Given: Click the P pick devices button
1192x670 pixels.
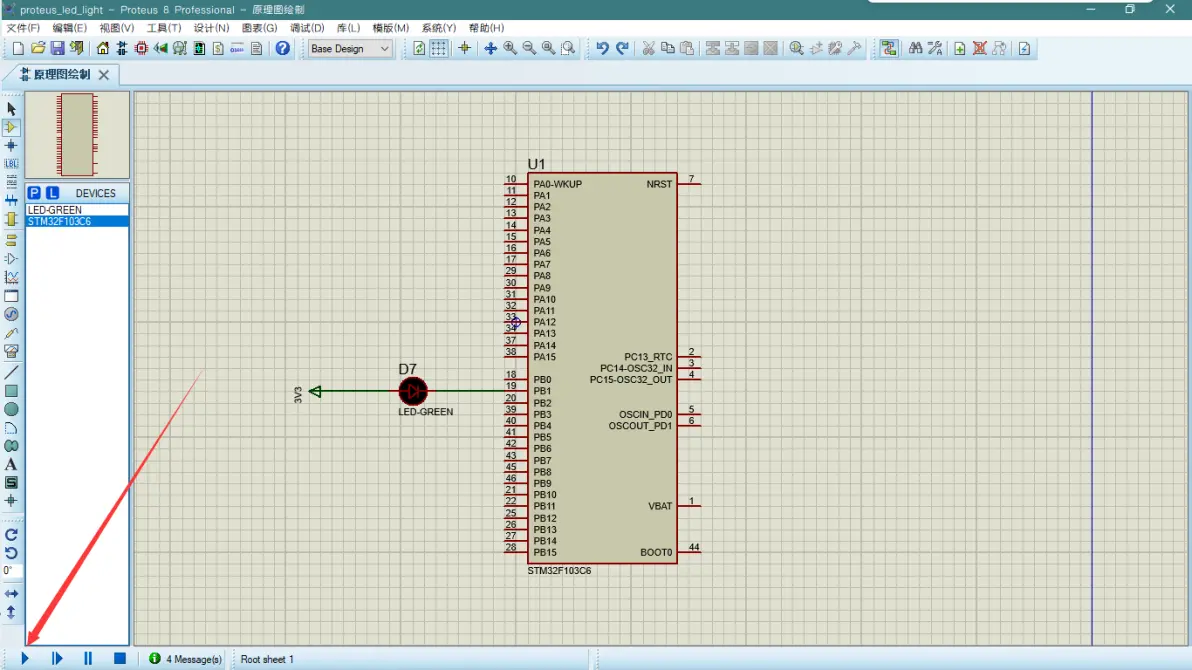Looking at the screenshot, I should coord(34,193).
